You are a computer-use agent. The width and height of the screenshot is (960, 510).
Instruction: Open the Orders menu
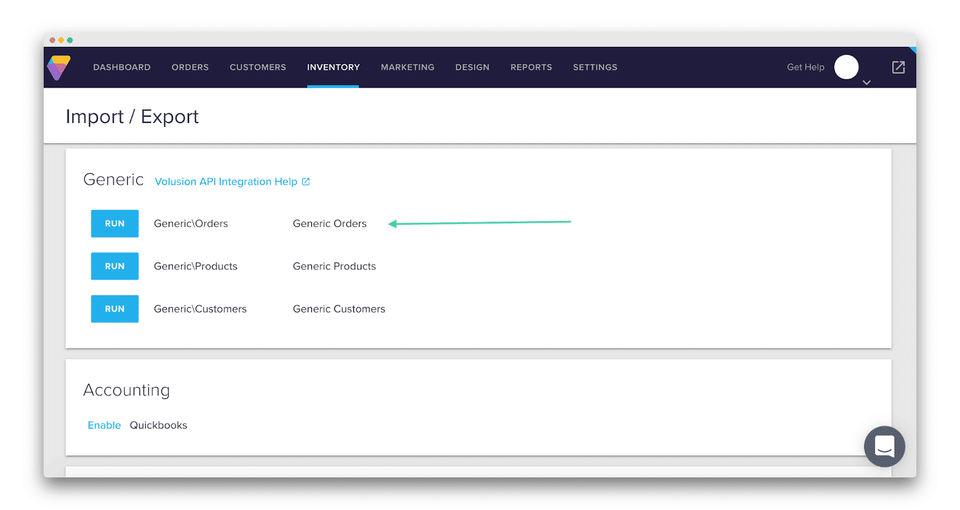click(190, 67)
